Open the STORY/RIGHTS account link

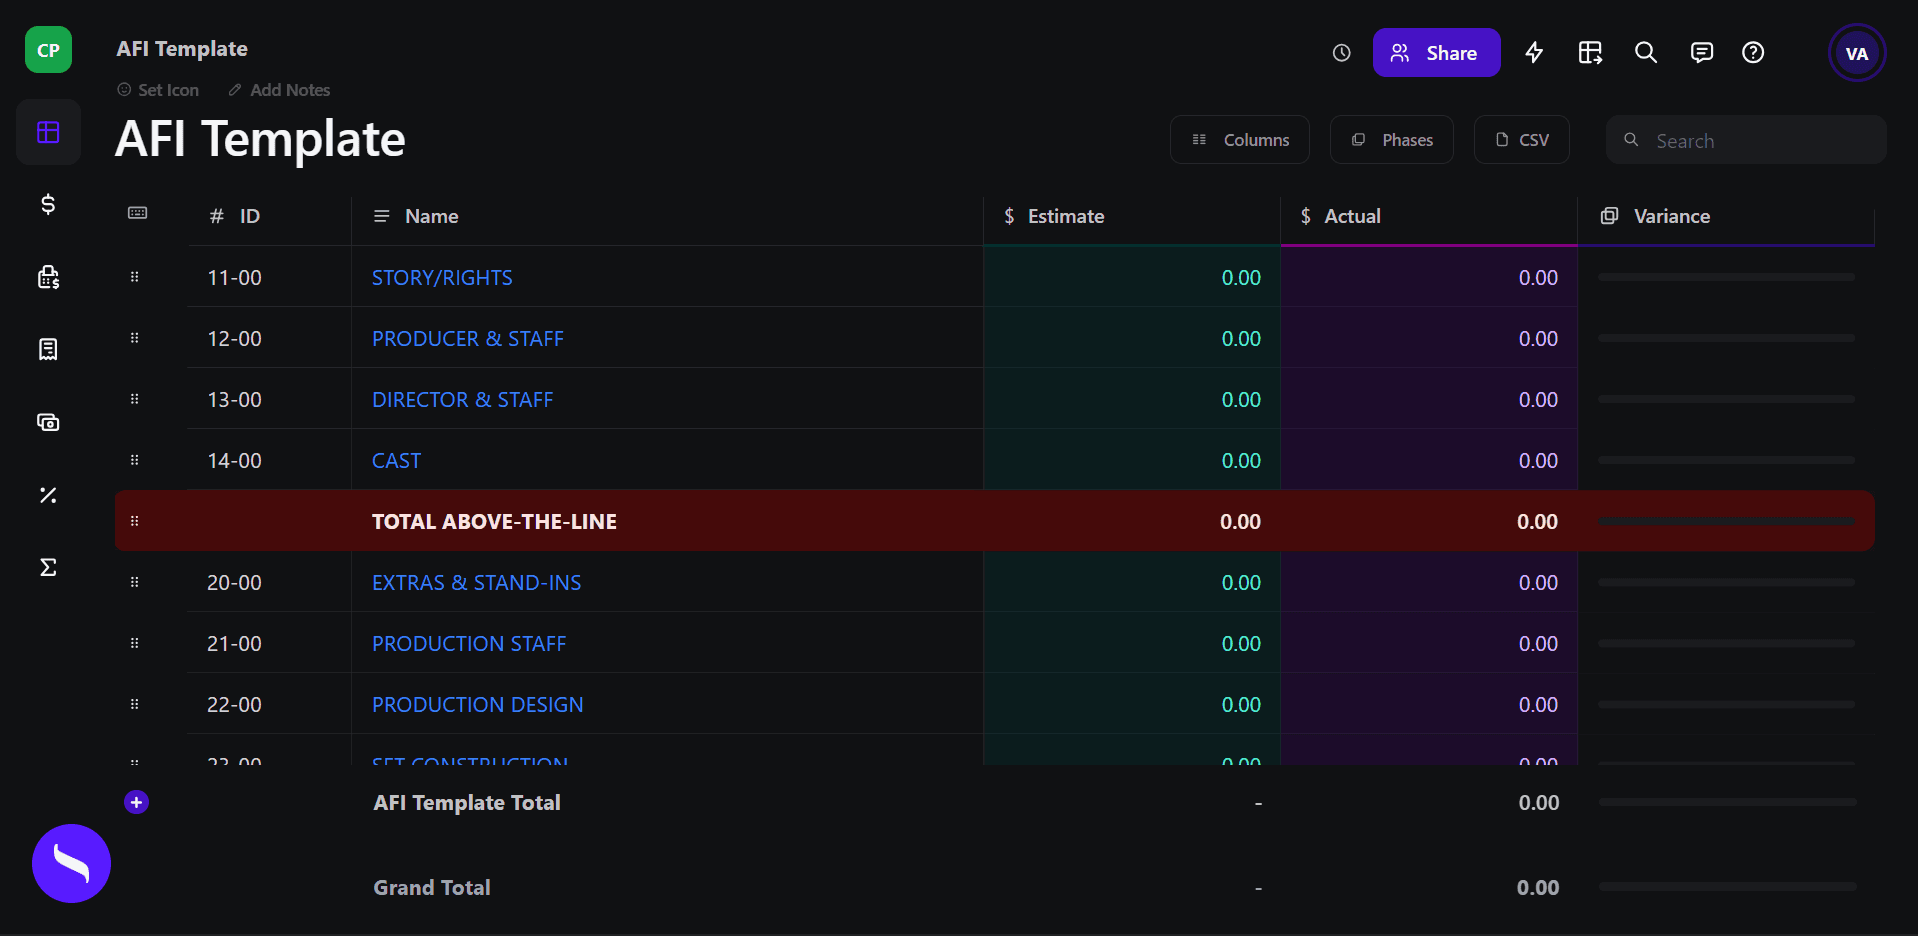tap(442, 278)
